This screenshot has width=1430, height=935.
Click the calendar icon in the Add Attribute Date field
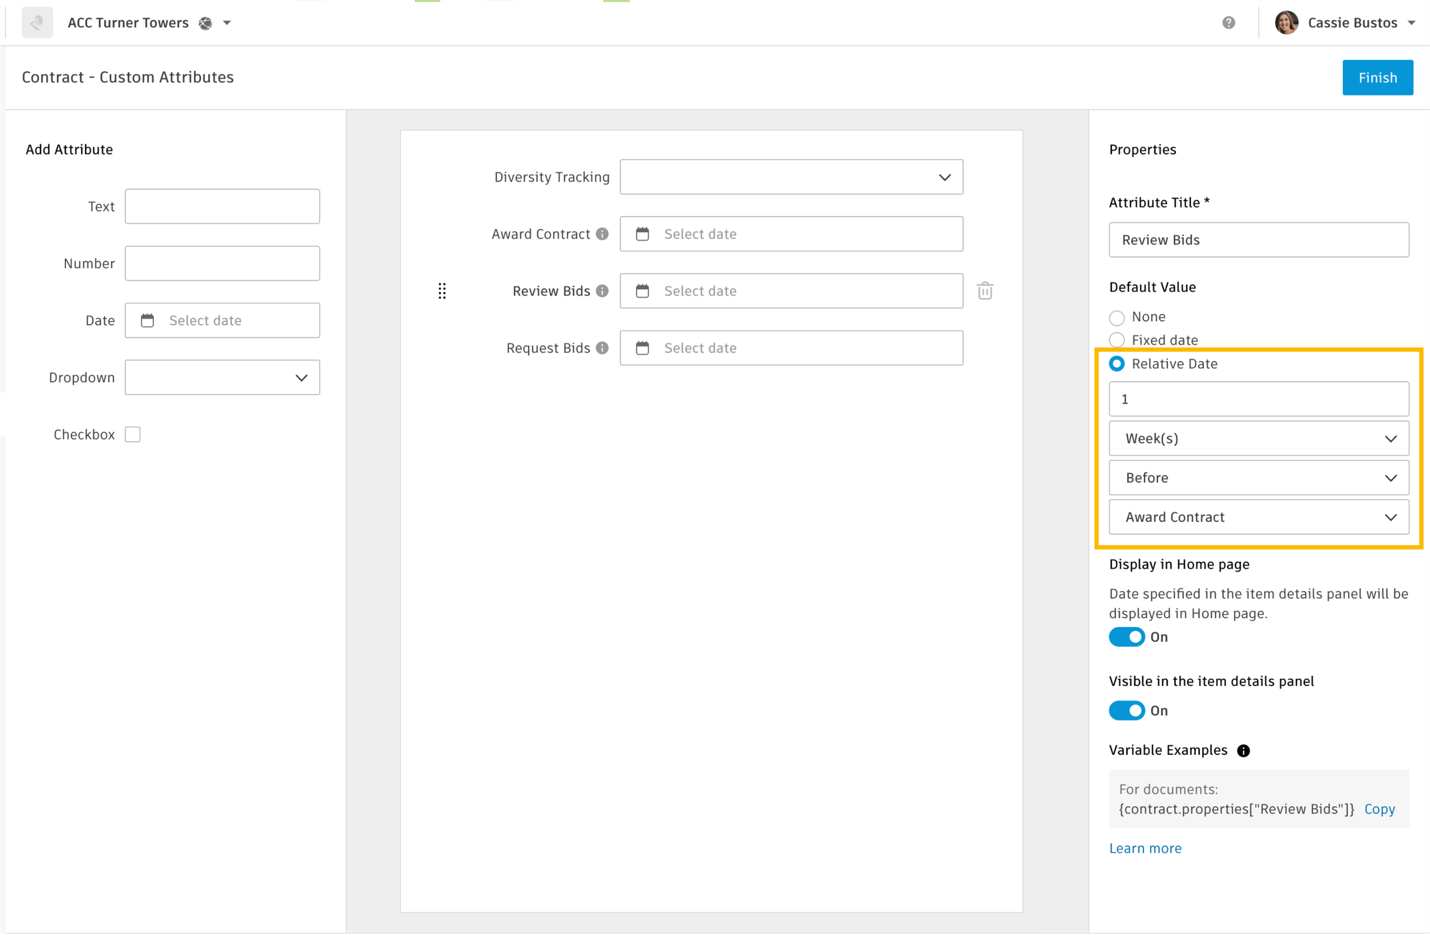[x=148, y=321]
